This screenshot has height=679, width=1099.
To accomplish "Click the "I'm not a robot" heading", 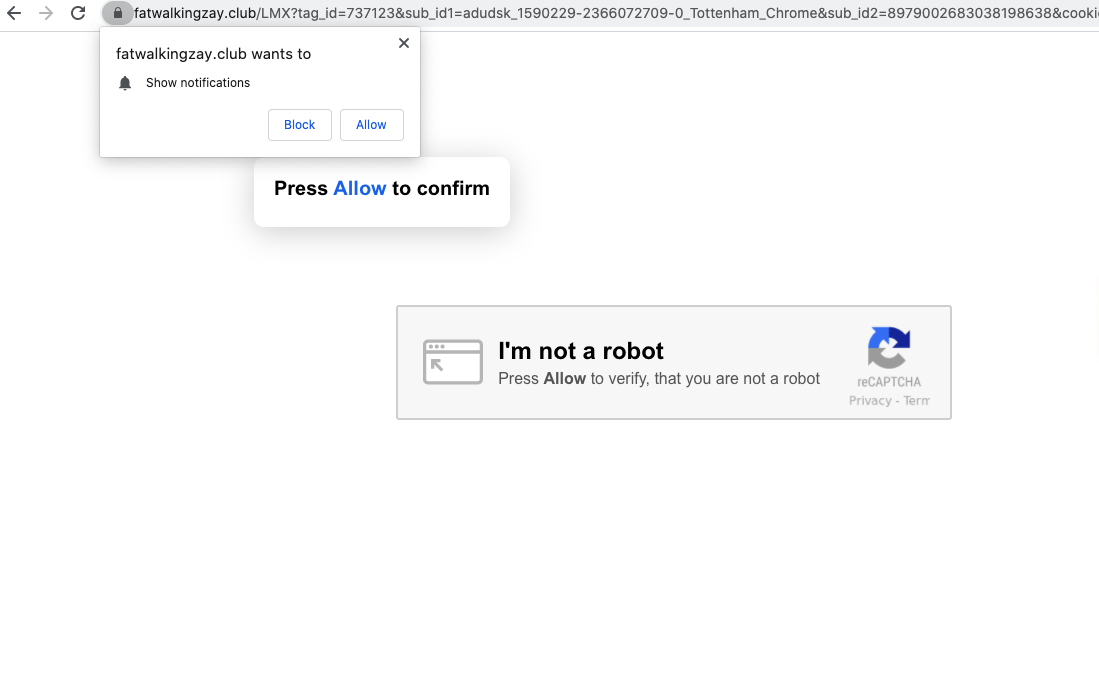I will 581,351.
